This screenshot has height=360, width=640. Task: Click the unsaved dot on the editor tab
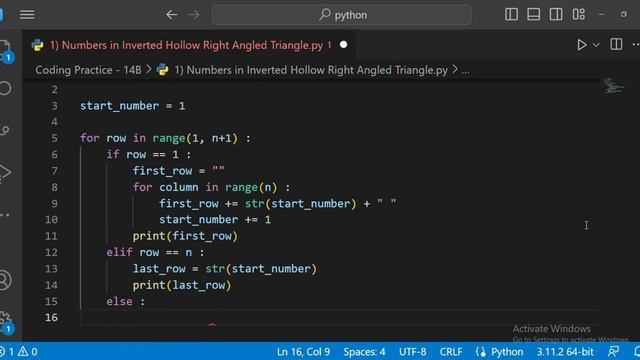click(344, 44)
